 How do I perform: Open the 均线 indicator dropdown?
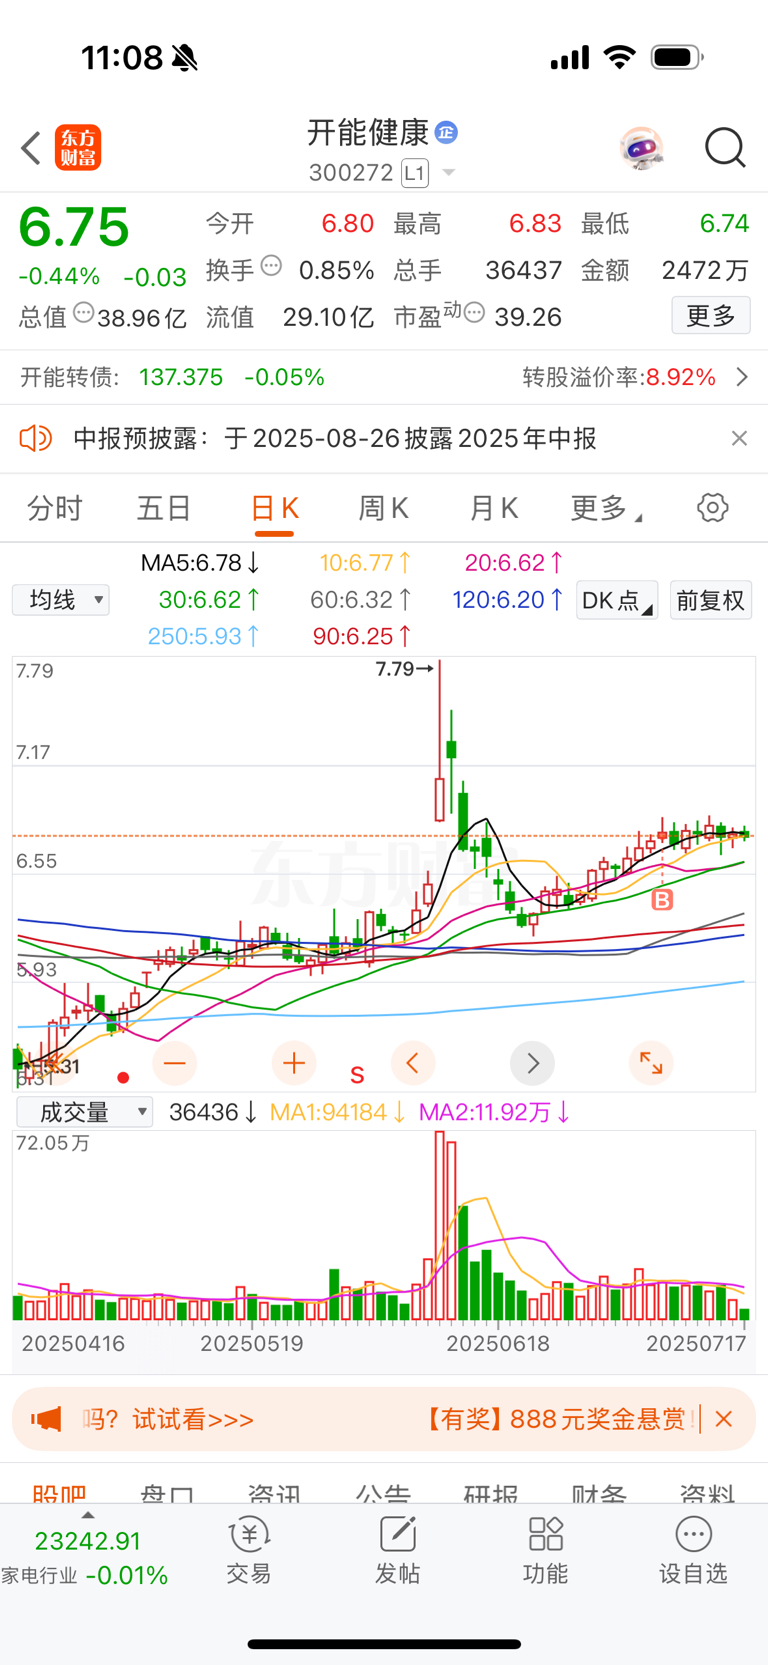tap(61, 600)
